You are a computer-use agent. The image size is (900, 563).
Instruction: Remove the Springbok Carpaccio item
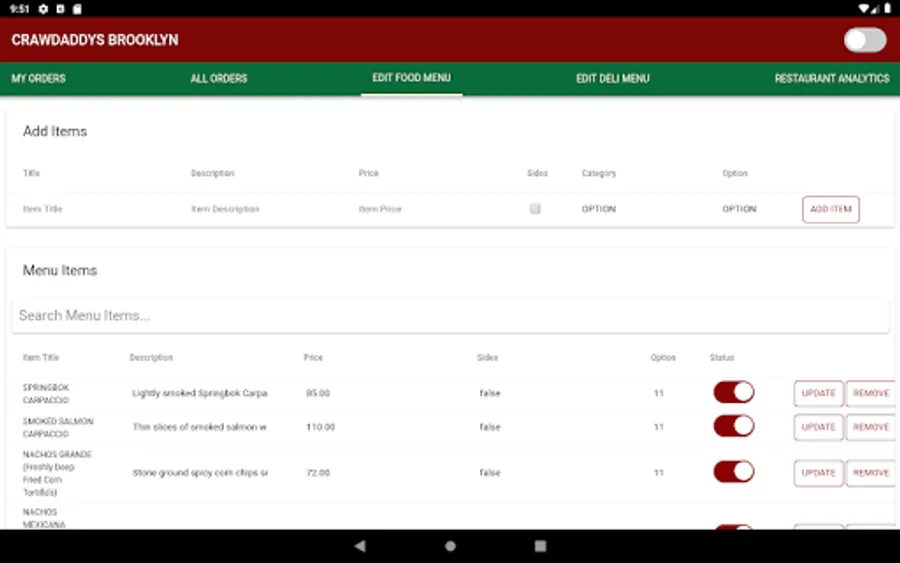pyautogui.click(x=871, y=394)
